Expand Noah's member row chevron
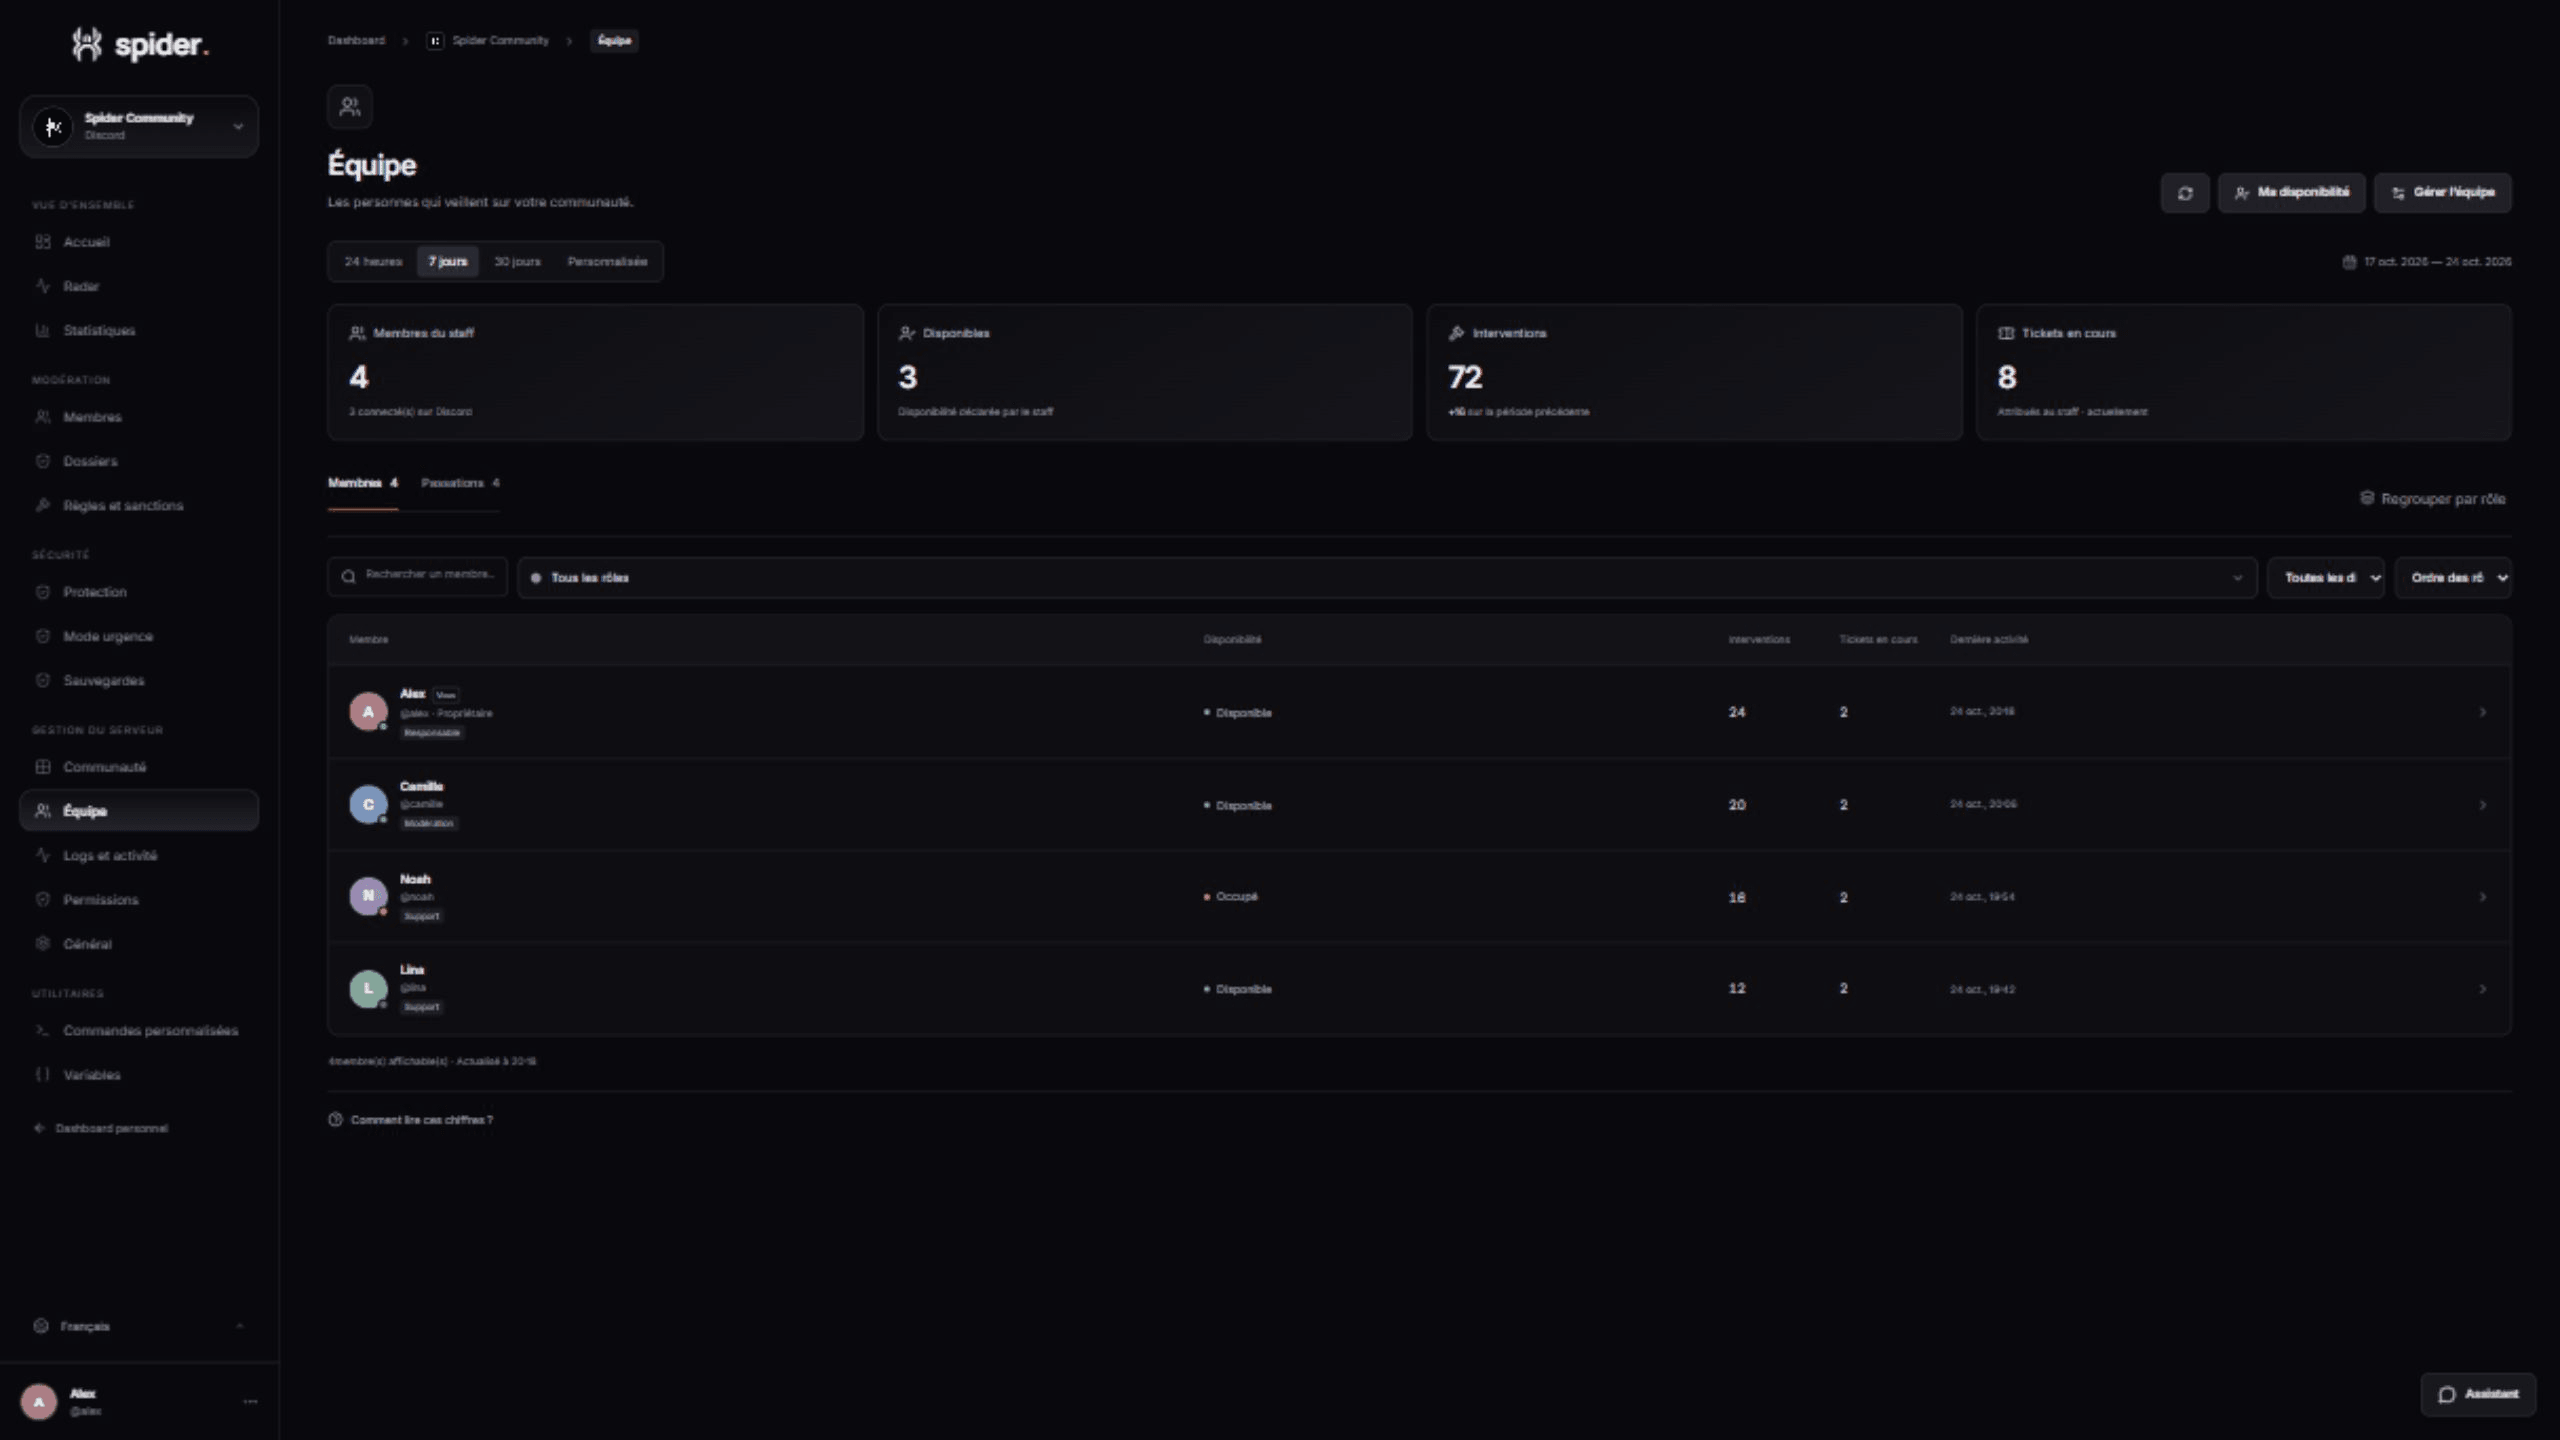 (x=2482, y=897)
